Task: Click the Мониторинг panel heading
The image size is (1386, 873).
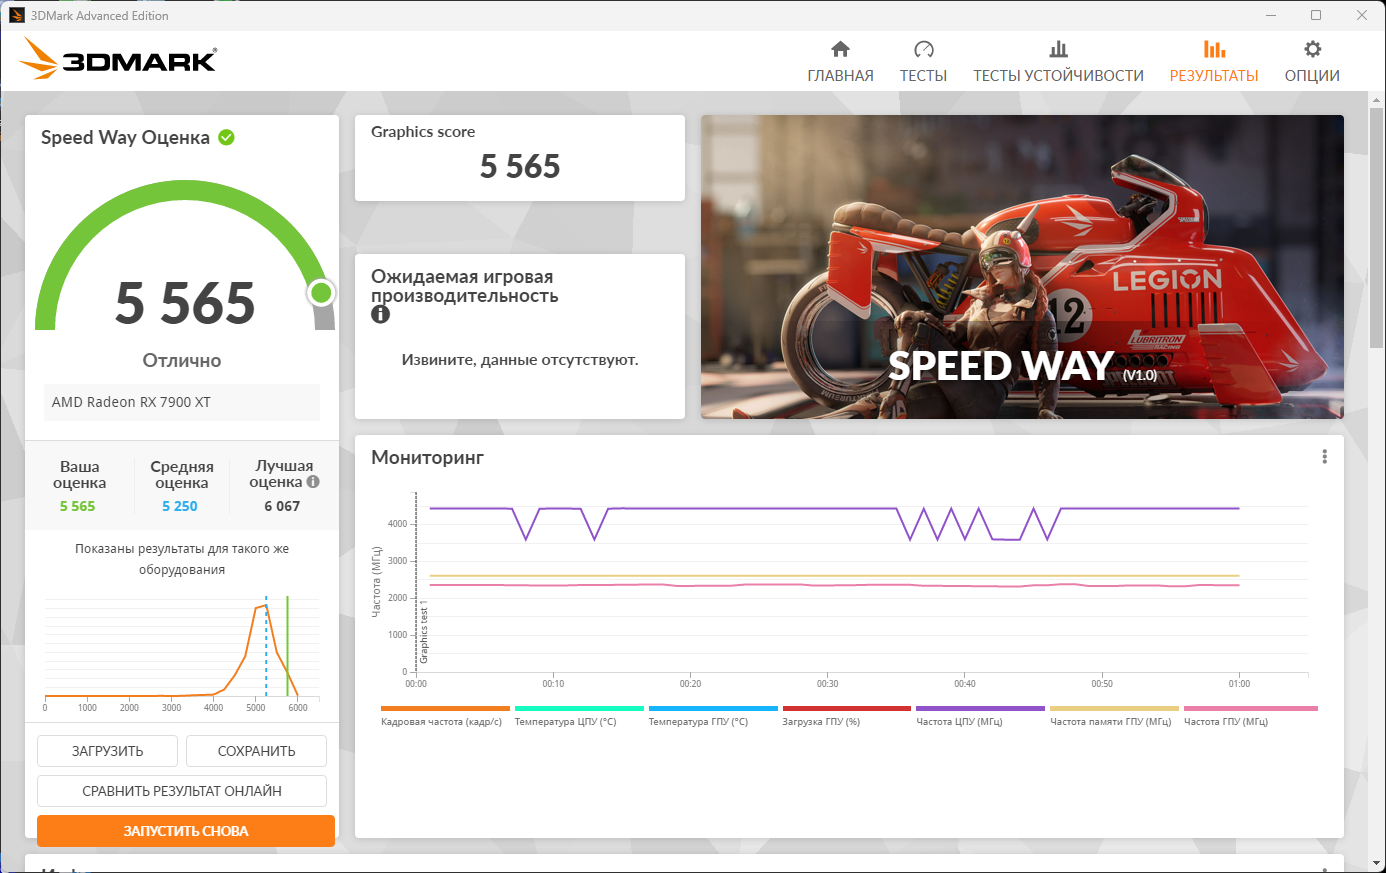Action: tap(427, 457)
